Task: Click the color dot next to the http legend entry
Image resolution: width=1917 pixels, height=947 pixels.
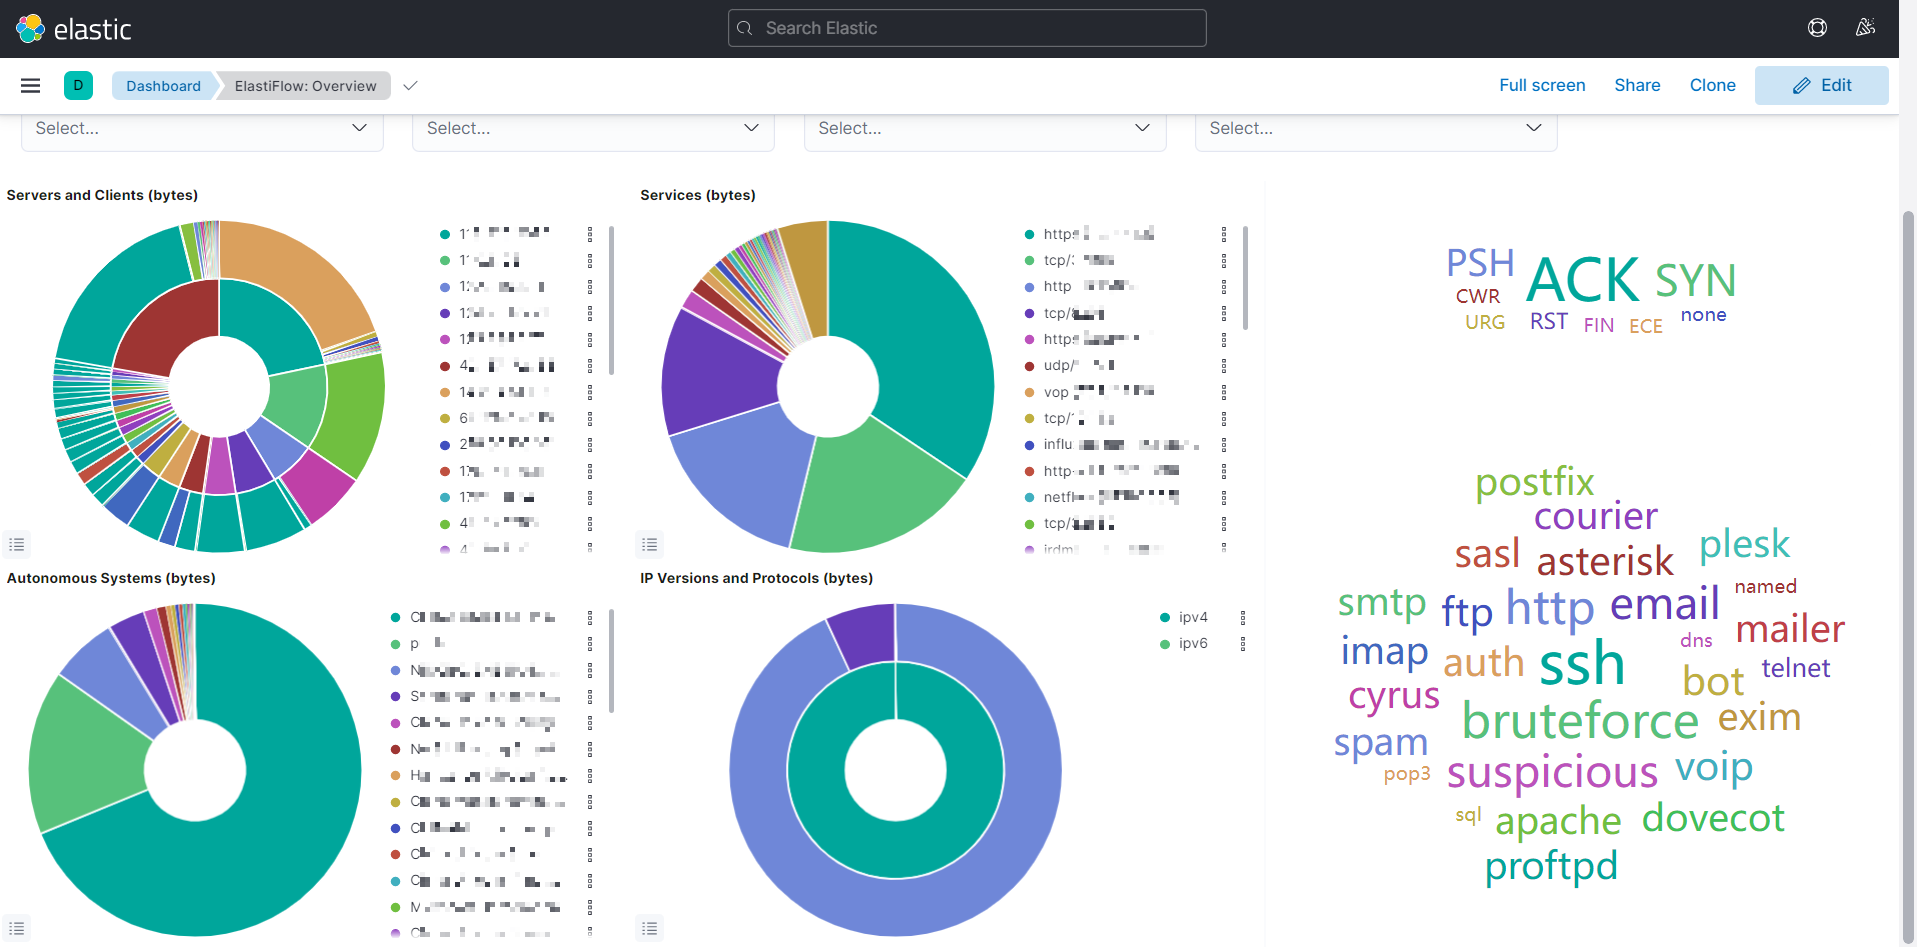Action: [x=1029, y=286]
